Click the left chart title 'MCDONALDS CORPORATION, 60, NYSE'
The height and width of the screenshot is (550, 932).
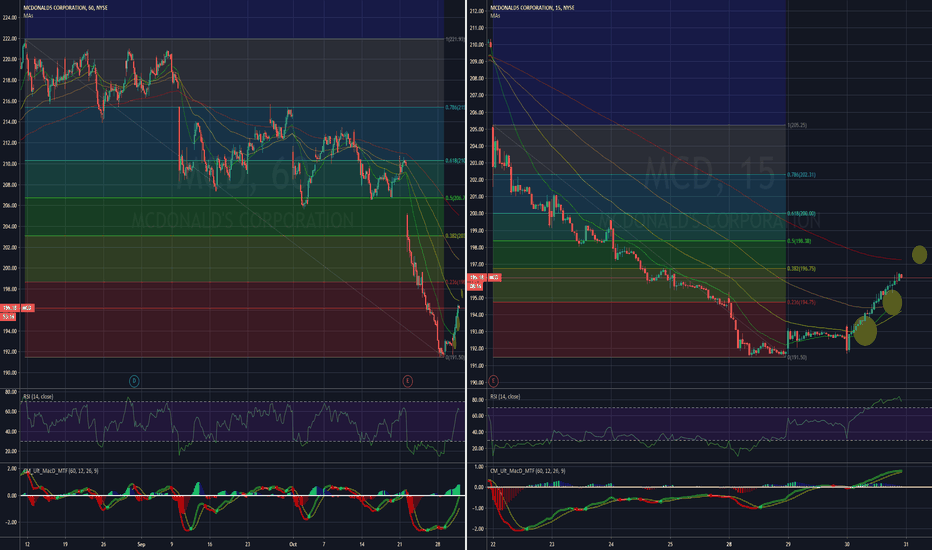click(65, 8)
